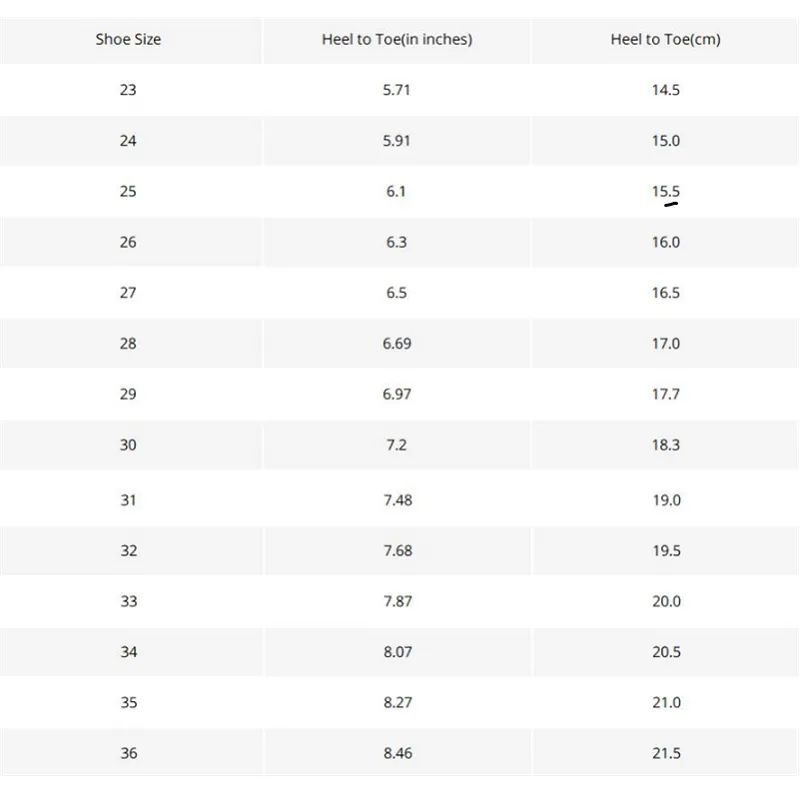
Task: Select the 7.2 inches value
Action: click(397, 445)
